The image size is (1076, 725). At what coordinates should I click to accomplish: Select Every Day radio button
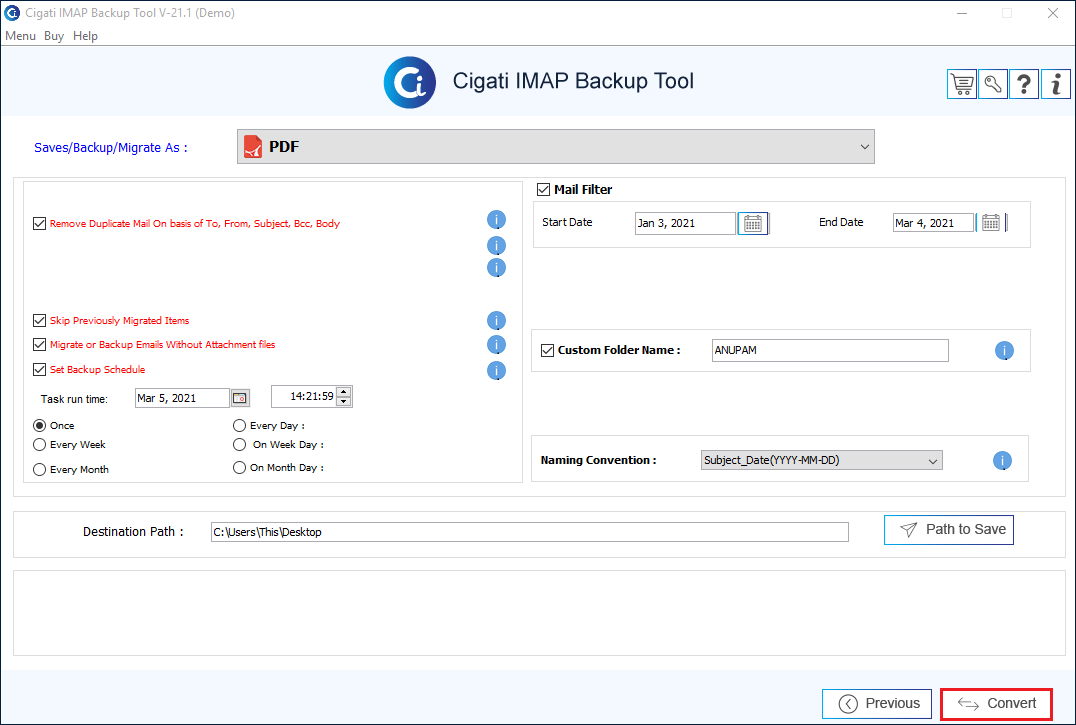(239, 425)
